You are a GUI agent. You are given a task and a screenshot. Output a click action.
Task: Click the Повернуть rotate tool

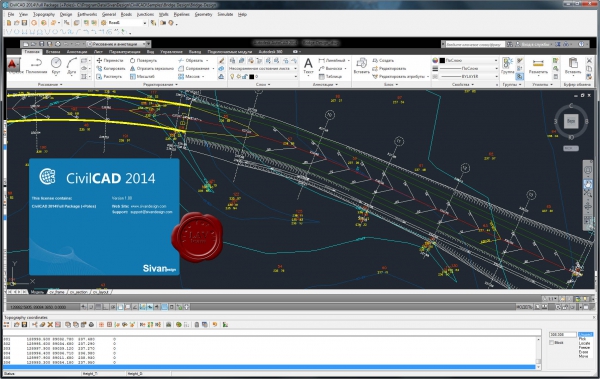(x=143, y=60)
